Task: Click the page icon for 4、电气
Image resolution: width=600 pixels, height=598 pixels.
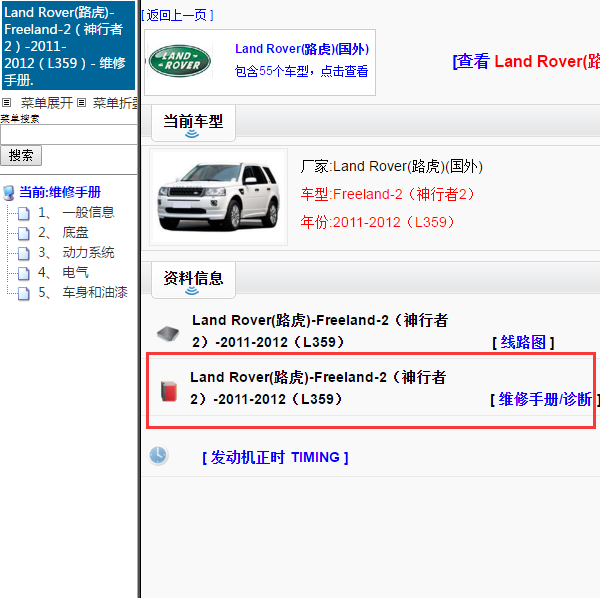Action: coord(23,273)
